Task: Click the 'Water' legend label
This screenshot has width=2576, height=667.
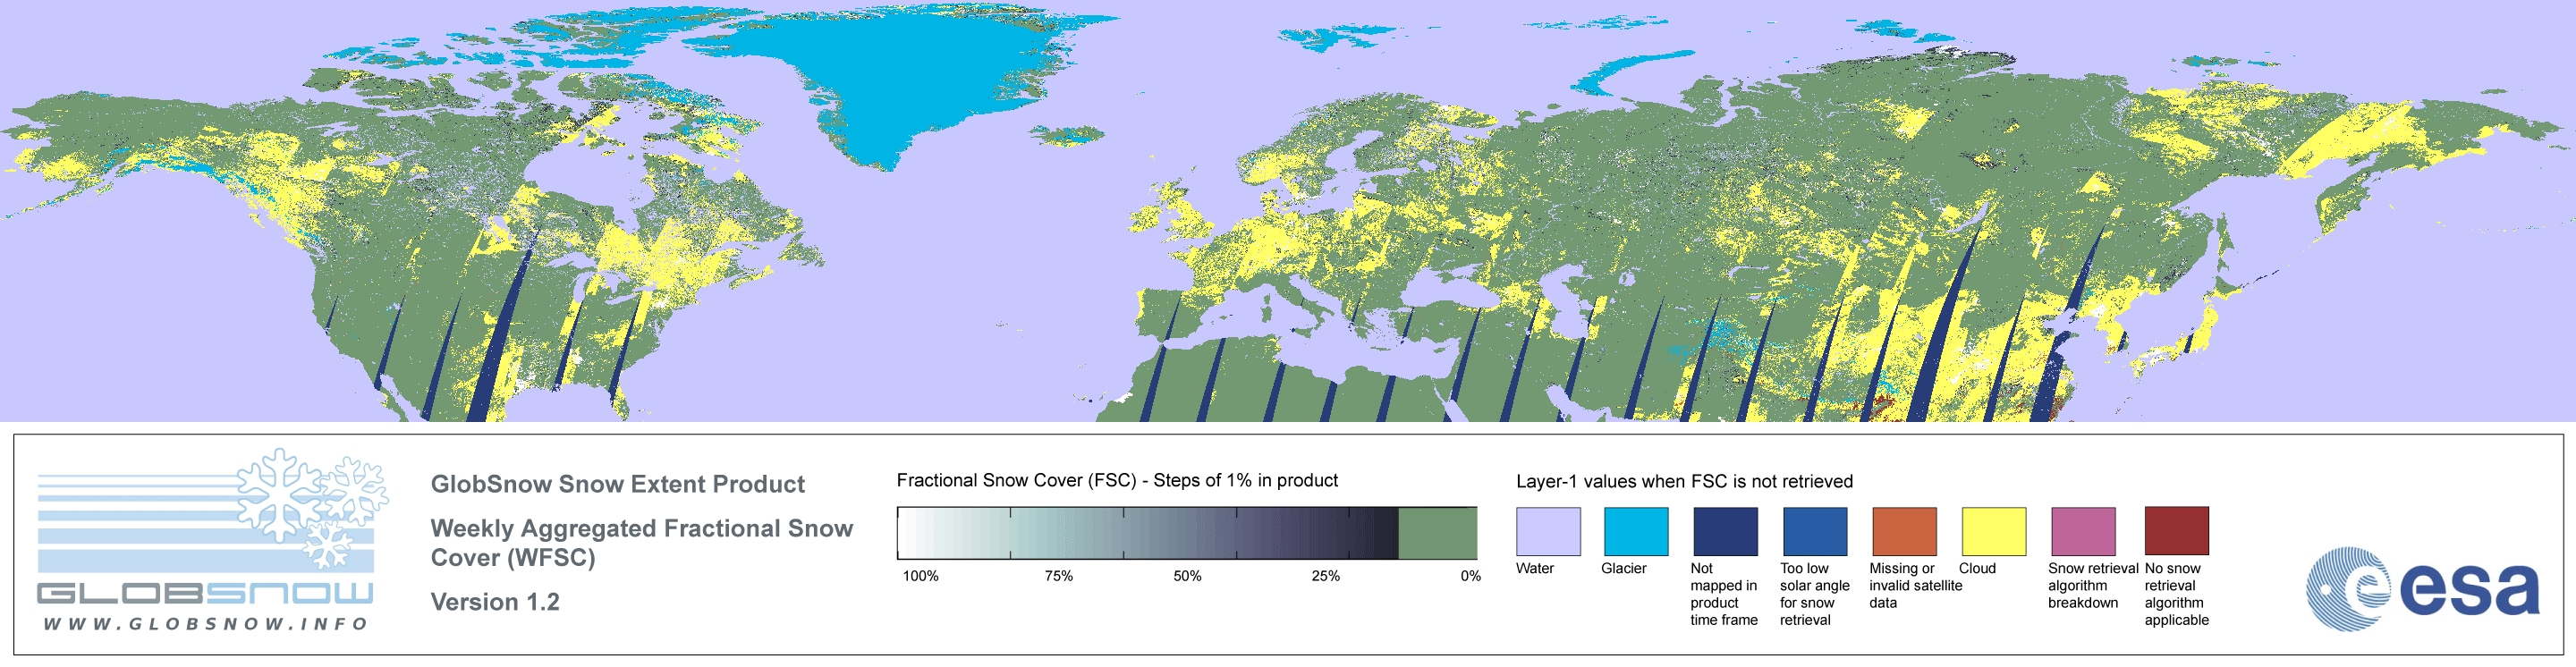Action: point(1535,568)
